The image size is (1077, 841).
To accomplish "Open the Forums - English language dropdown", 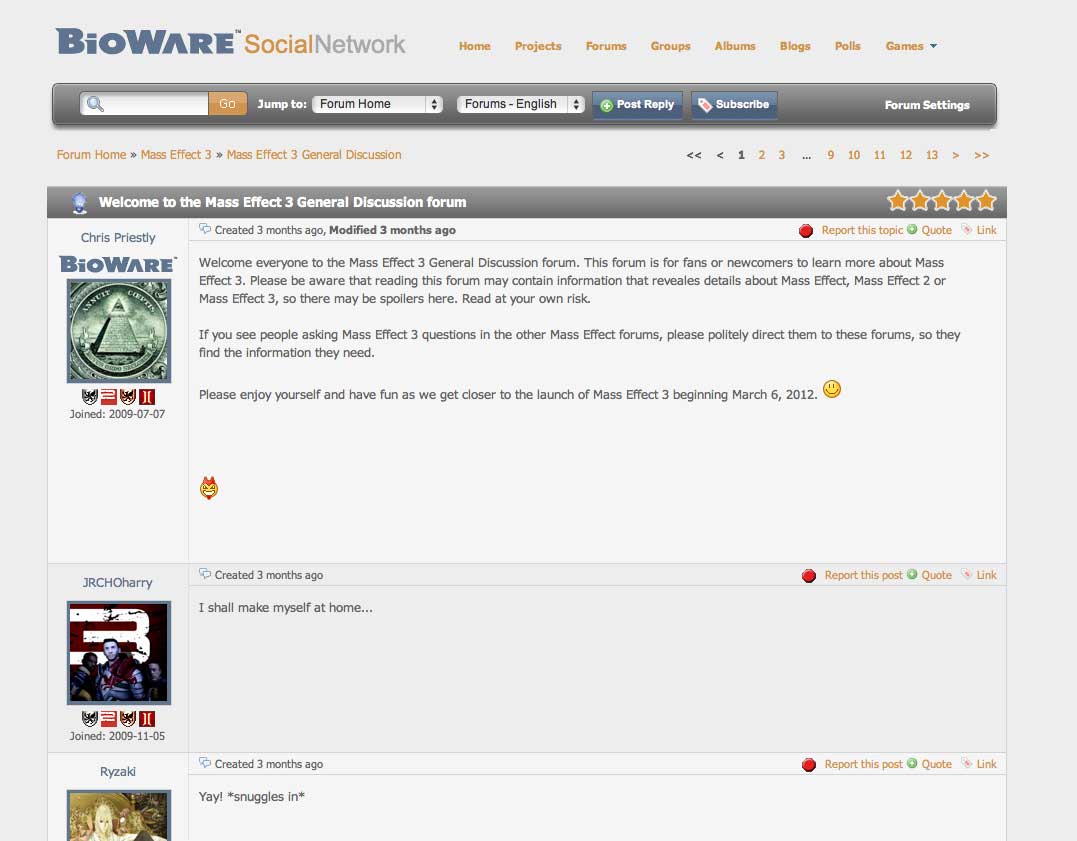I will pyautogui.click(x=521, y=104).
